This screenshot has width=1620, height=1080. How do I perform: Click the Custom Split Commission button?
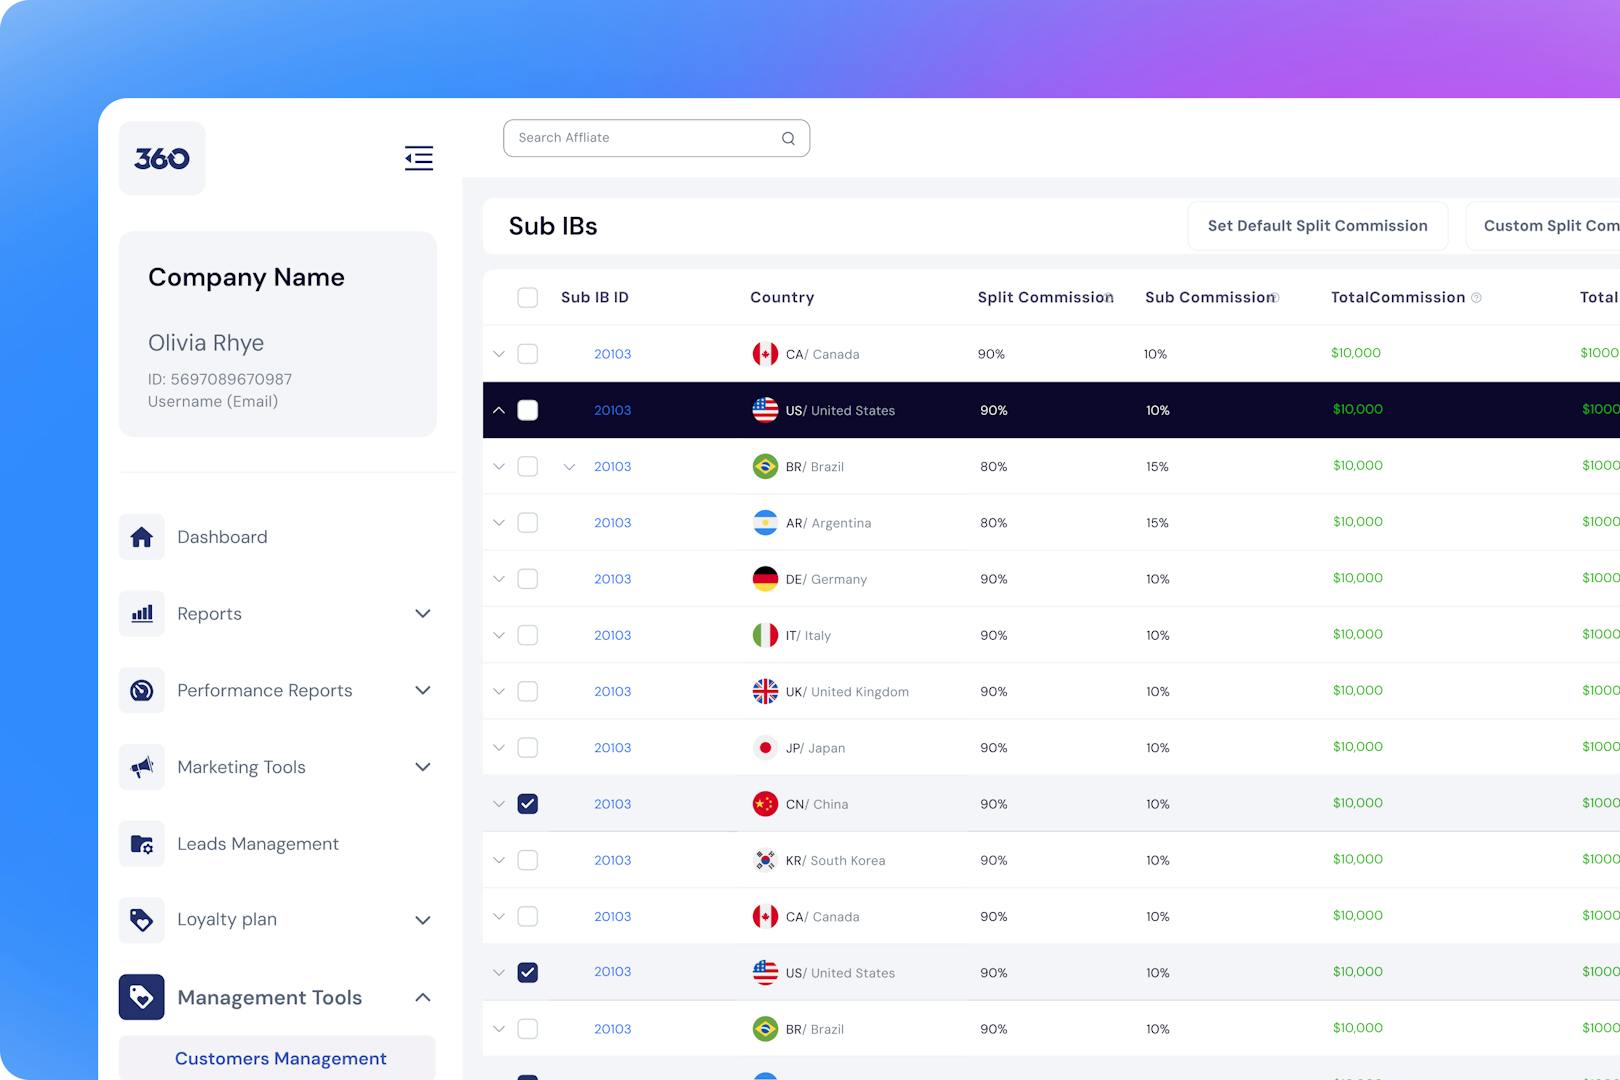pyautogui.click(x=1543, y=226)
